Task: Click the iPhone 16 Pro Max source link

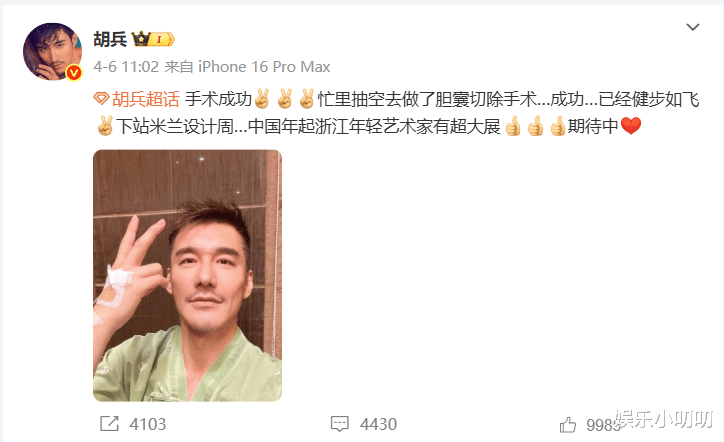Action: [x=264, y=67]
